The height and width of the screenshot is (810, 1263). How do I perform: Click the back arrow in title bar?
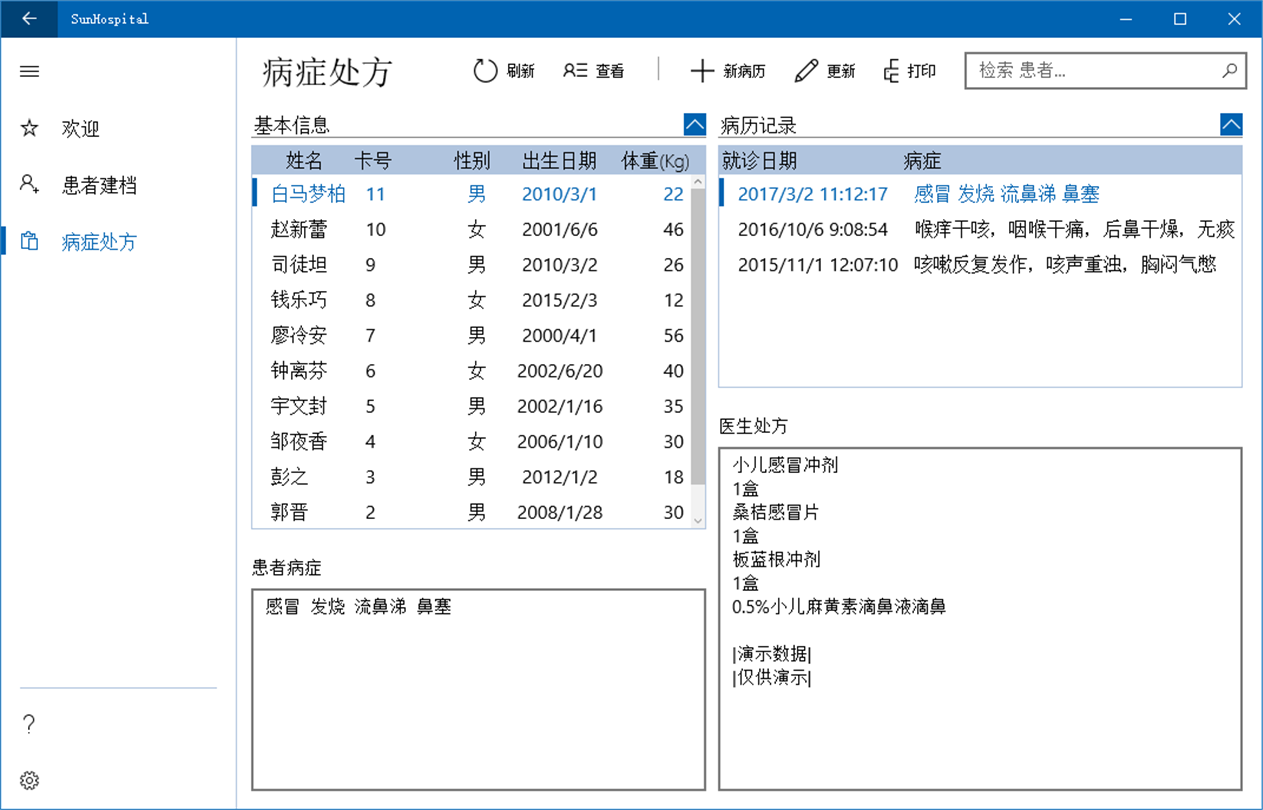coord(29,18)
